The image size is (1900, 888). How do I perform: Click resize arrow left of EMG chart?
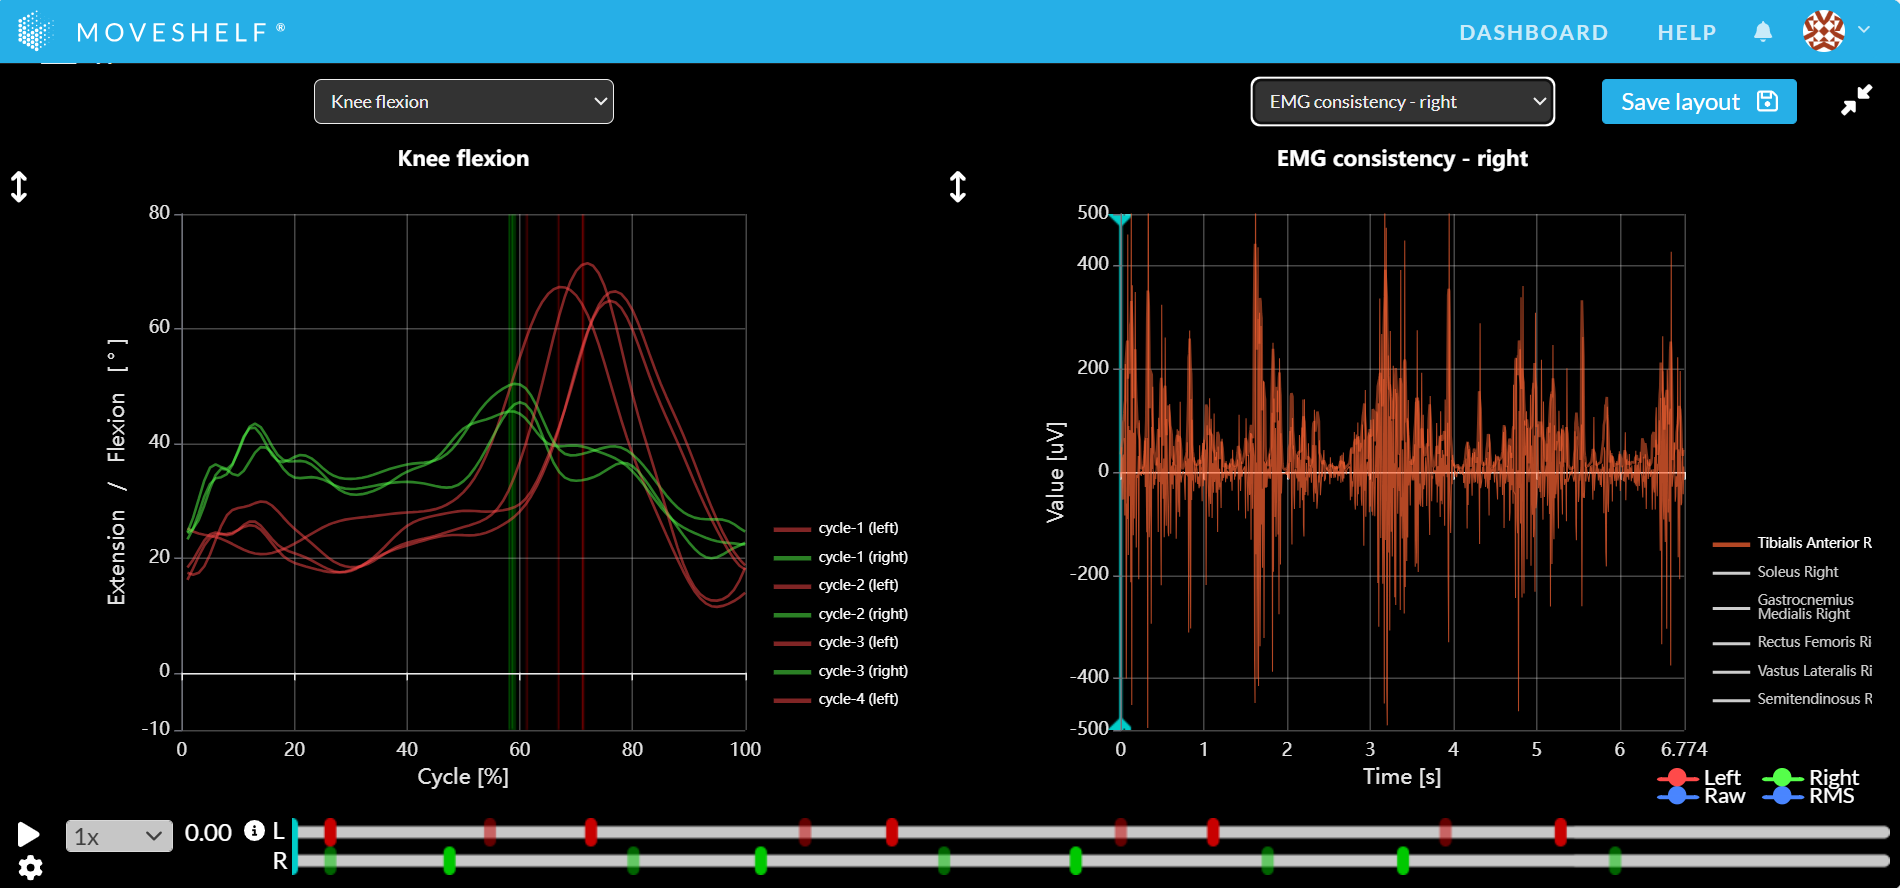[x=957, y=187]
